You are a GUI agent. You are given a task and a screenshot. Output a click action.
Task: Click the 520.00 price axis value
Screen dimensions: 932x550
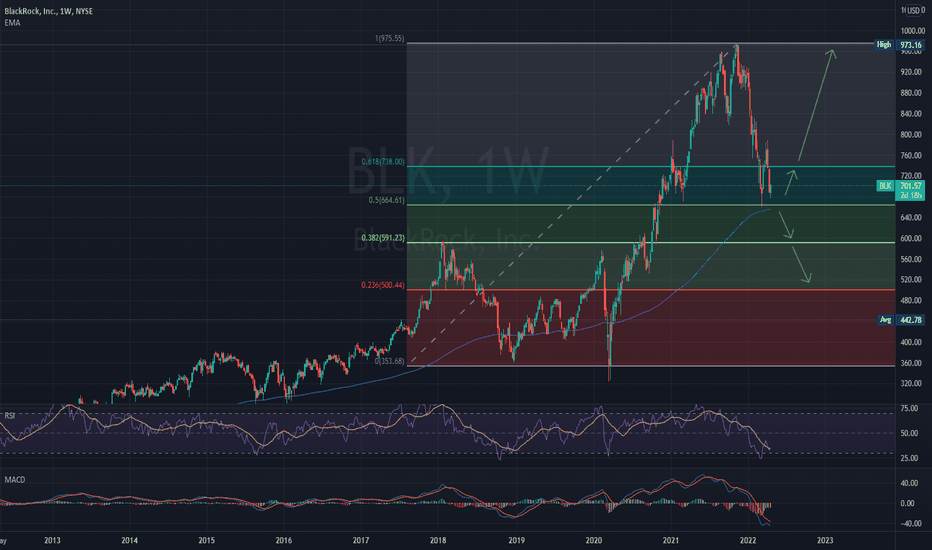point(911,279)
